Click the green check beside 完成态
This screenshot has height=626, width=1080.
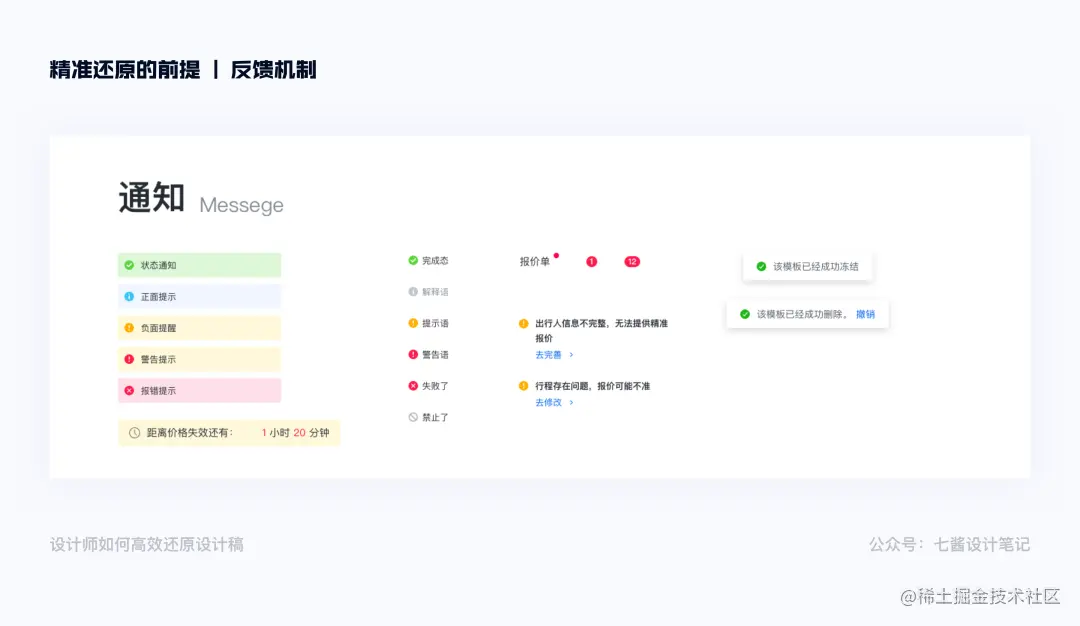pos(411,260)
